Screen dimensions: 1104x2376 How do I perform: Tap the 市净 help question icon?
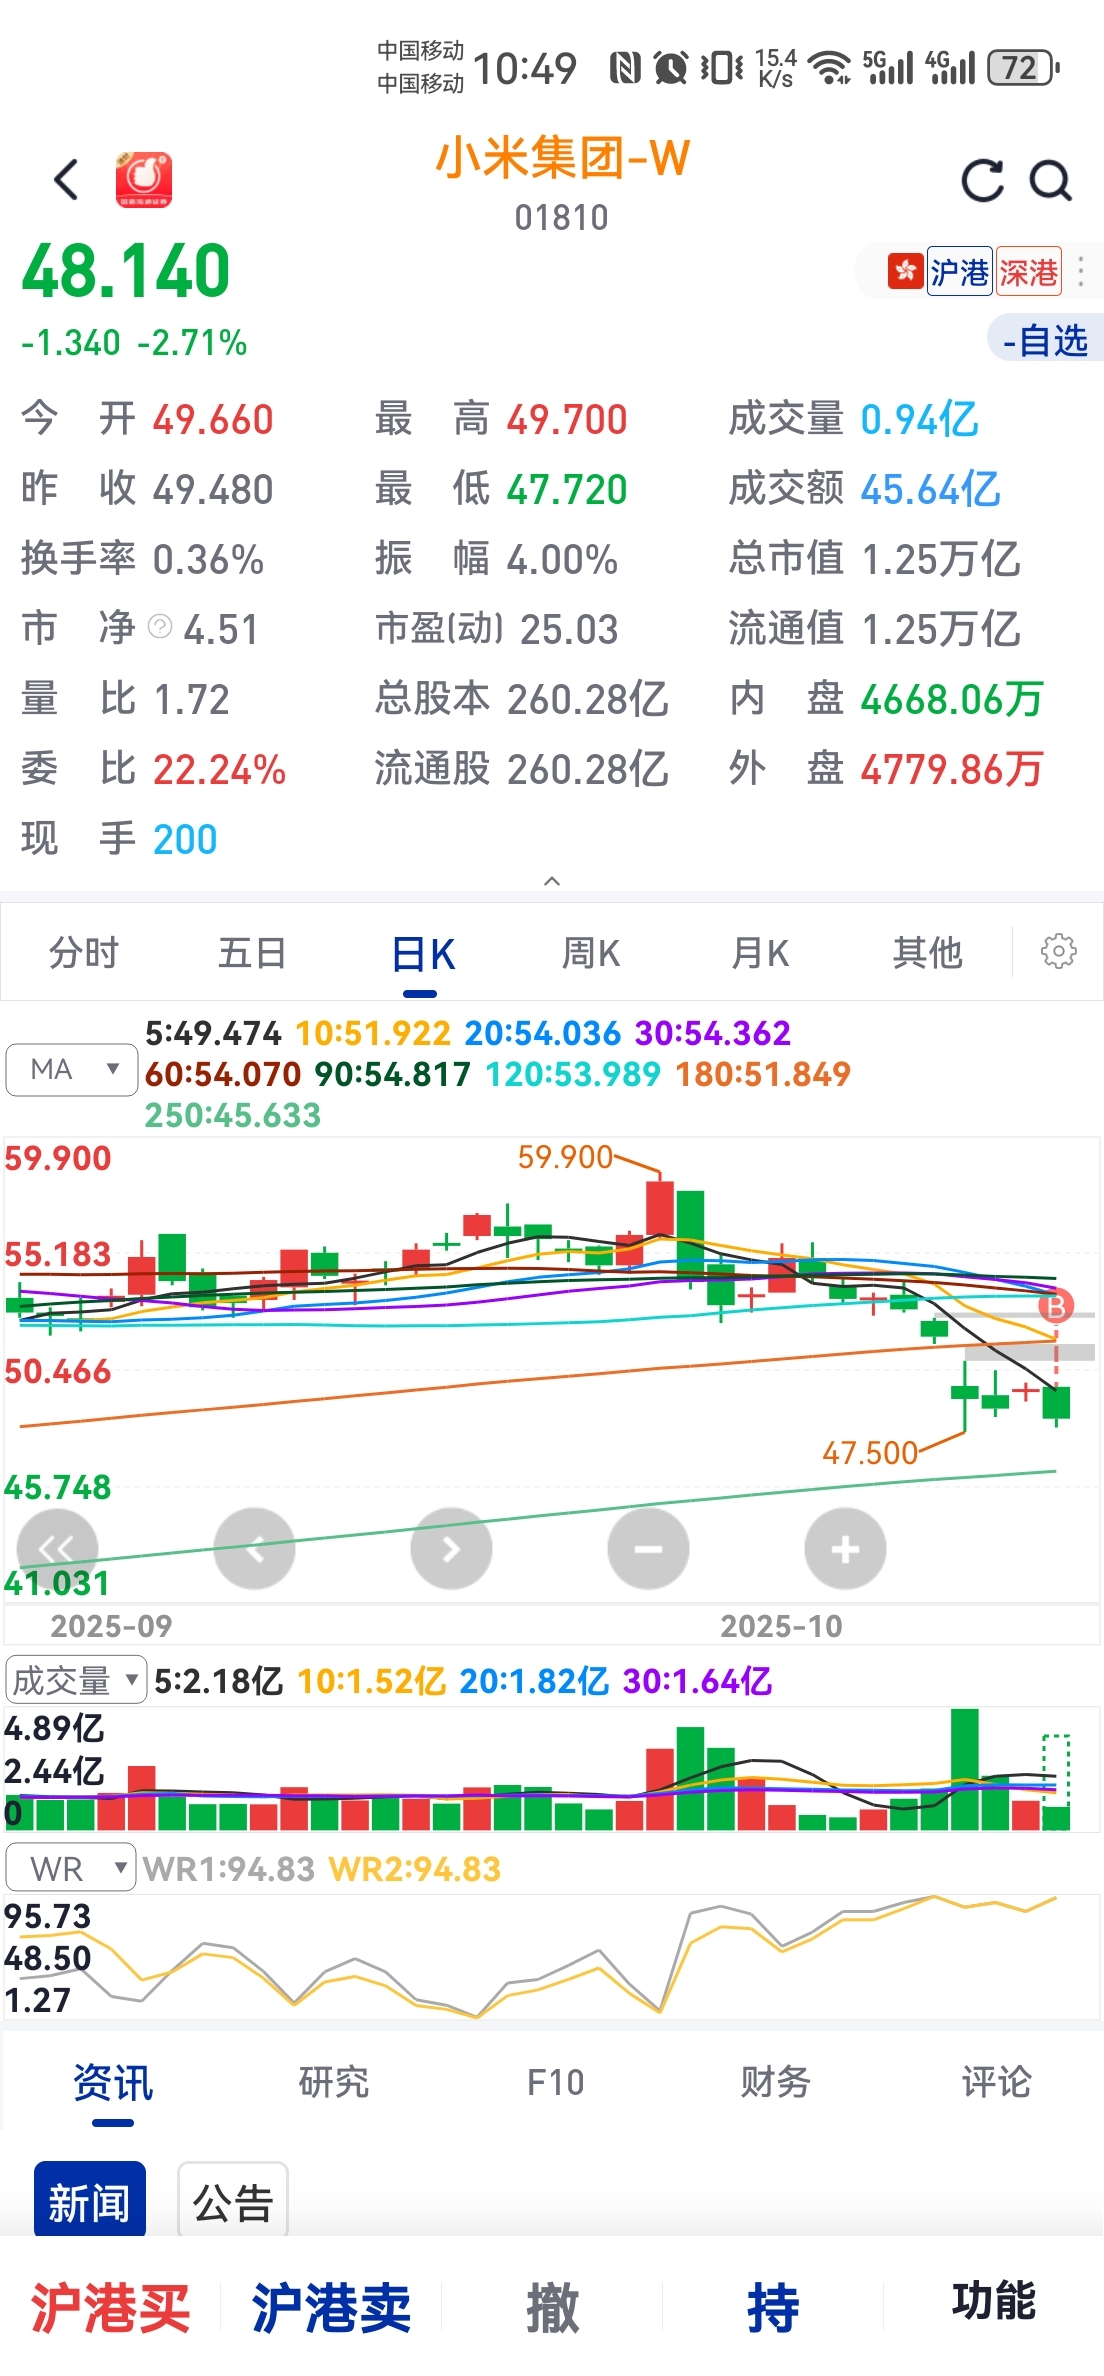click(x=160, y=627)
